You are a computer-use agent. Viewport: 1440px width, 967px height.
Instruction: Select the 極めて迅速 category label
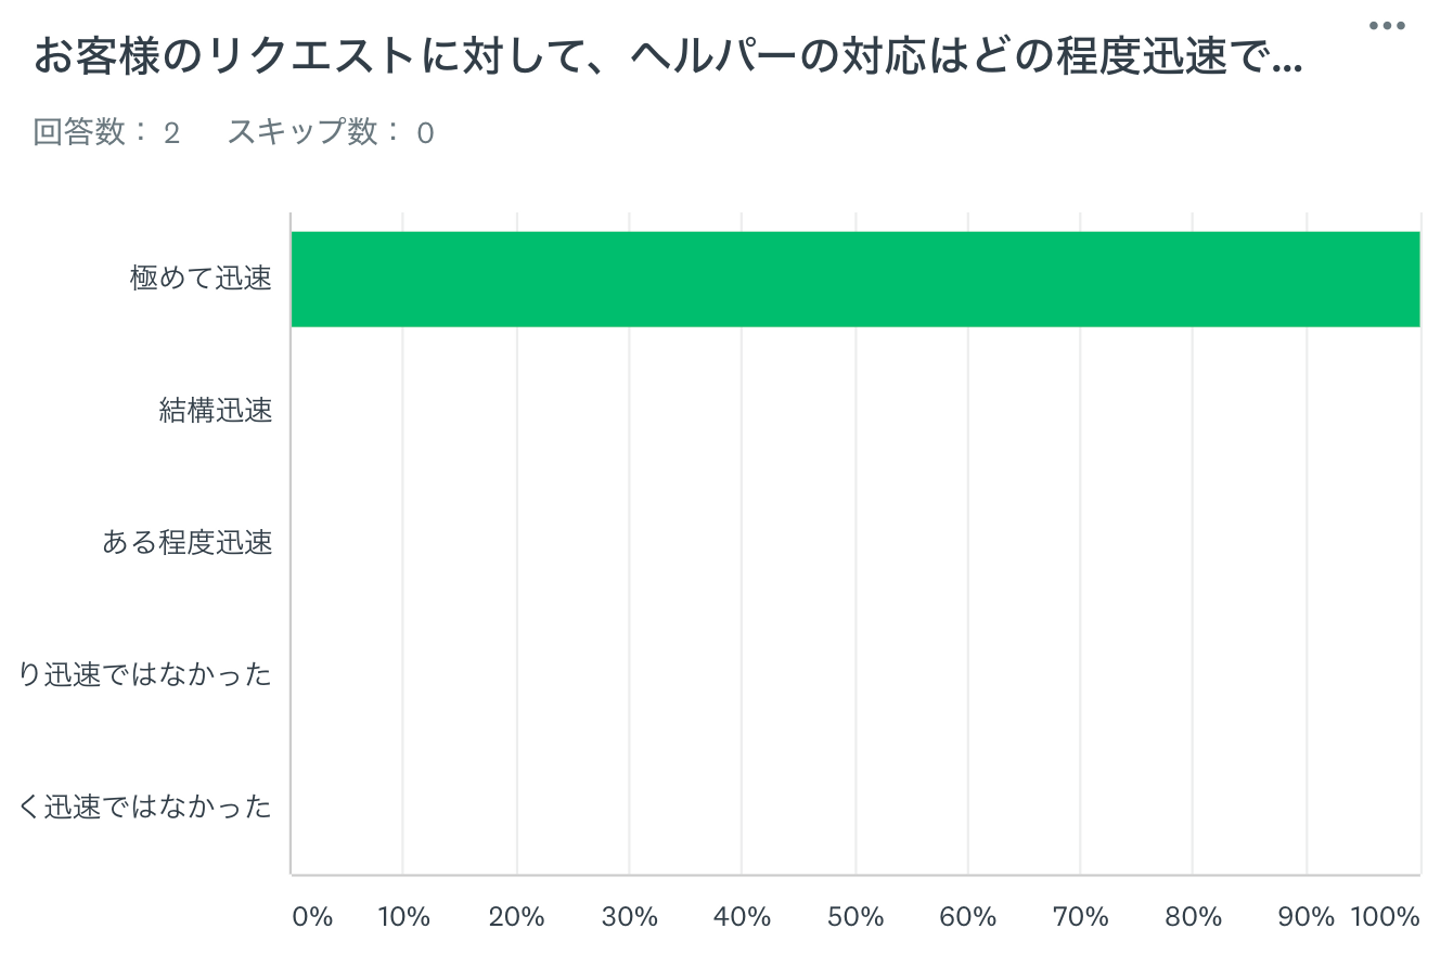200,278
